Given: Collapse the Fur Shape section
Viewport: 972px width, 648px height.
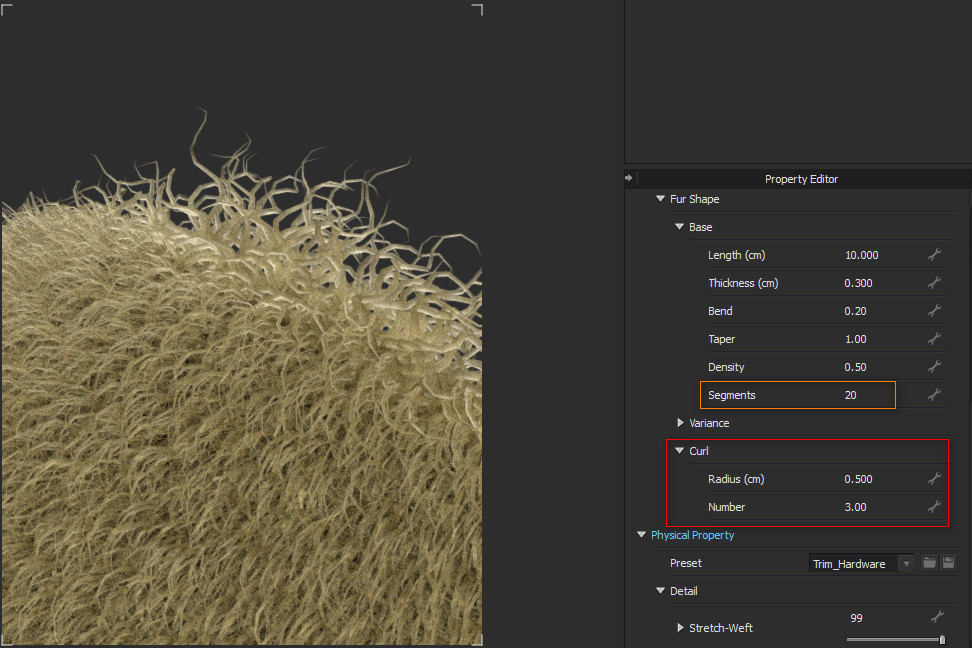Looking at the screenshot, I should click(x=660, y=199).
